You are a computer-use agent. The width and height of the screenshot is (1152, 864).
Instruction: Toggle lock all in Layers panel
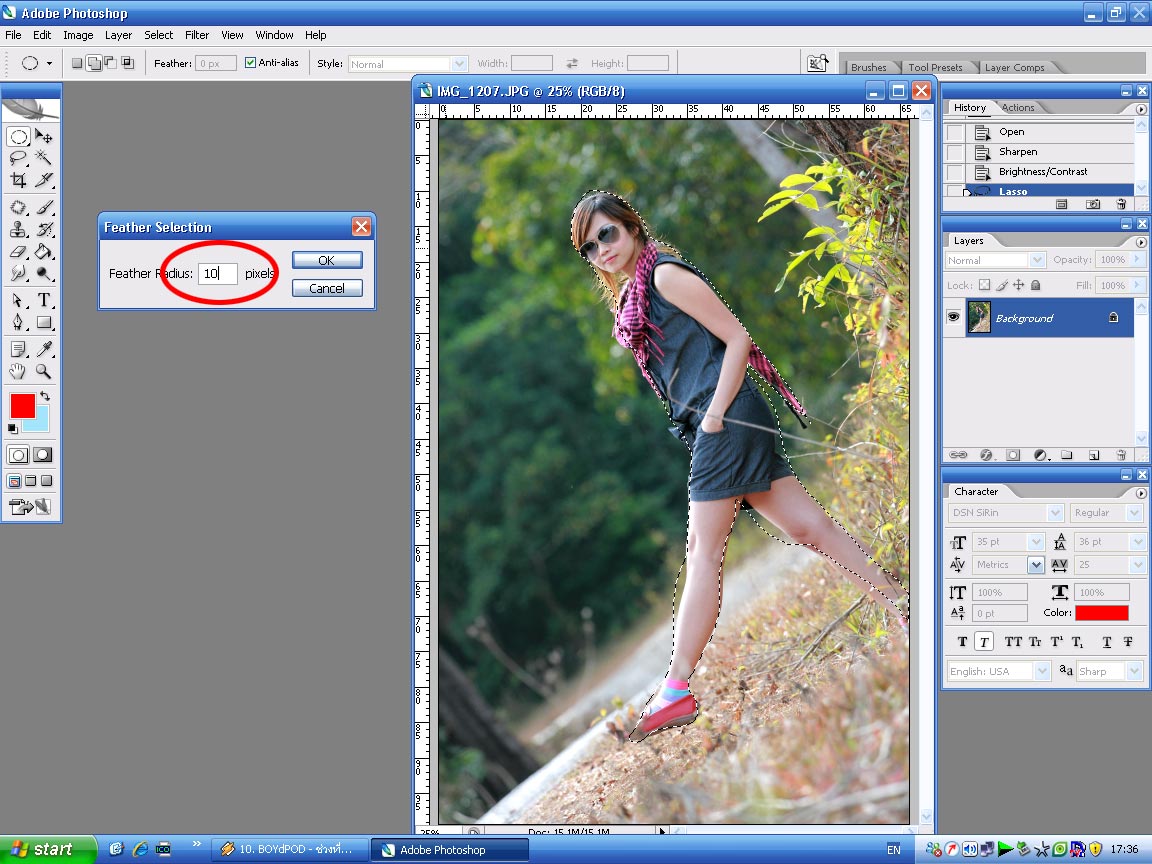1035,285
